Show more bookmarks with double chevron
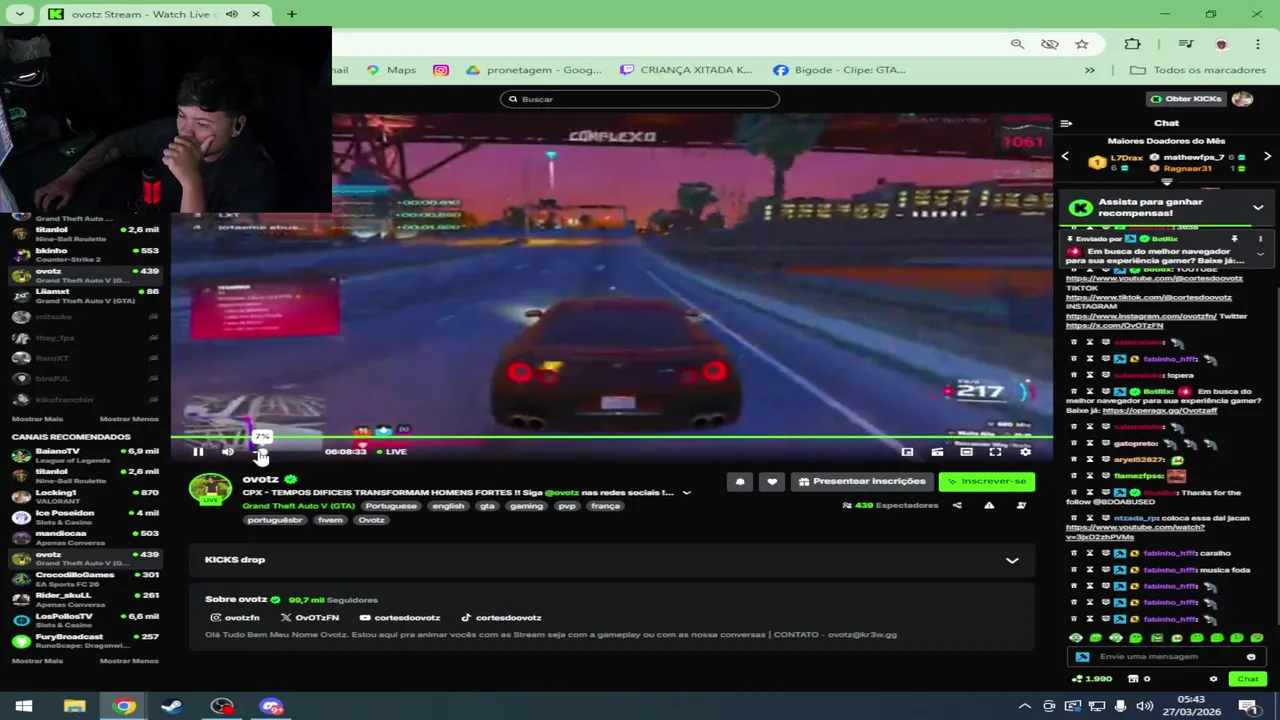 (1090, 70)
